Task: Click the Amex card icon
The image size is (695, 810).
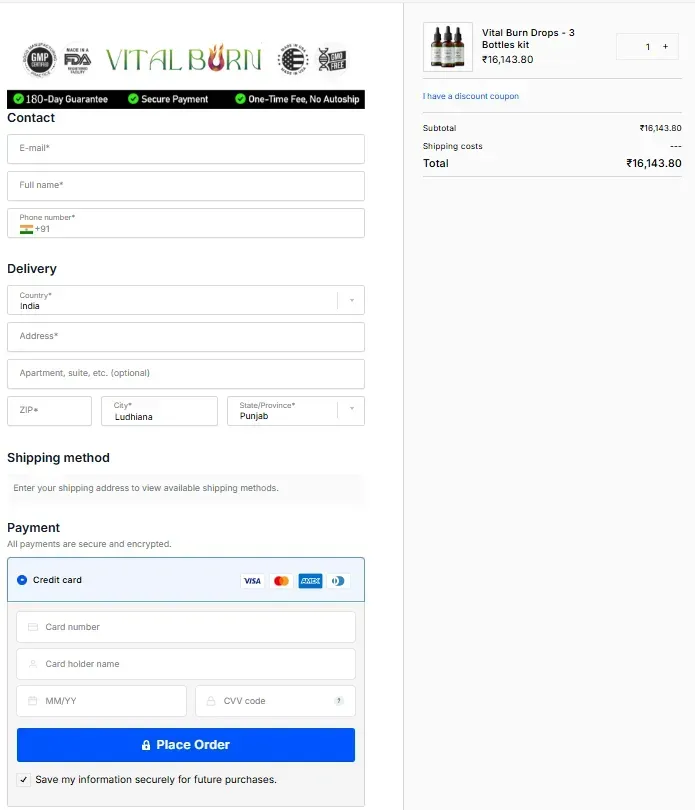Action: coord(310,581)
